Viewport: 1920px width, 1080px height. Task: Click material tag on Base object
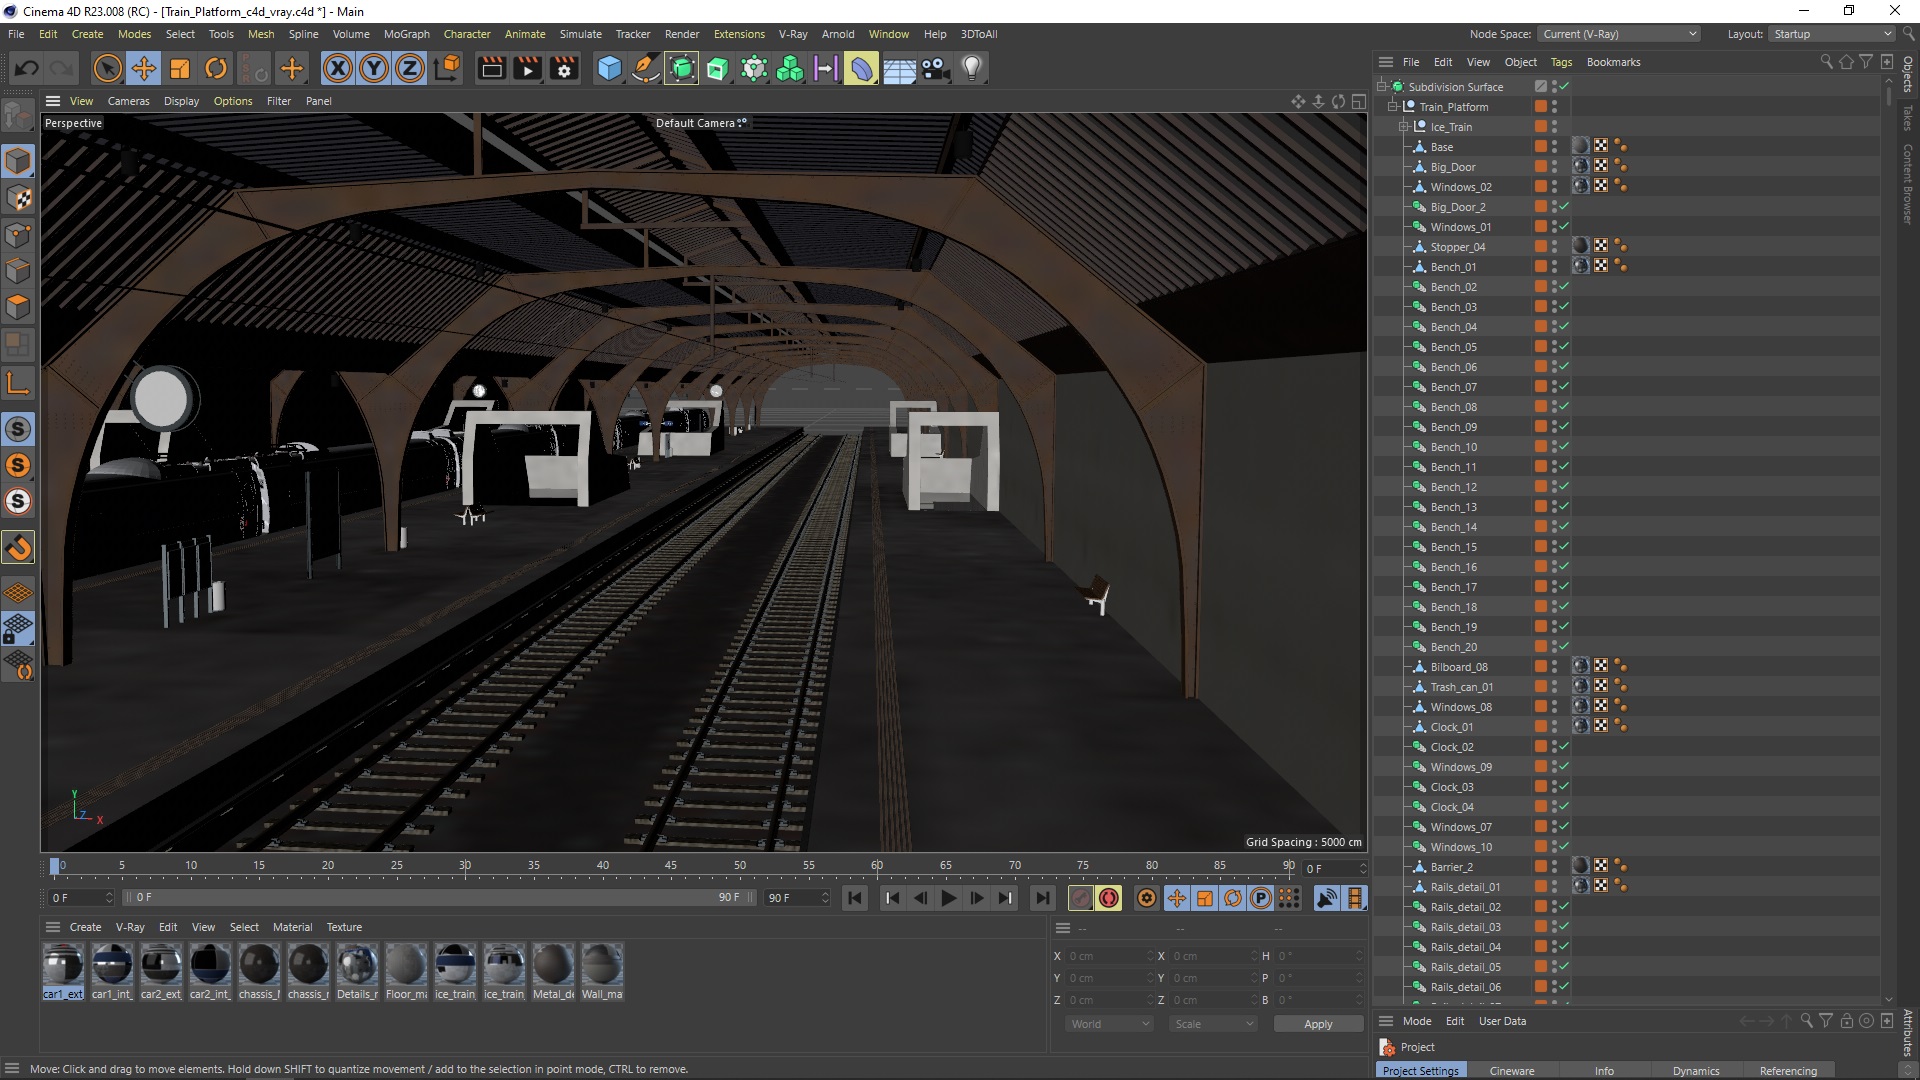tap(1580, 147)
